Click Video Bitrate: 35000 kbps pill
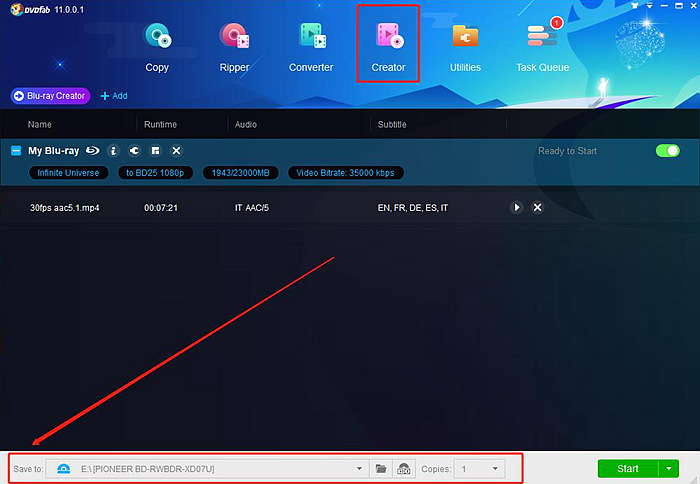The height and width of the screenshot is (484, 700). tap(346, 173)
